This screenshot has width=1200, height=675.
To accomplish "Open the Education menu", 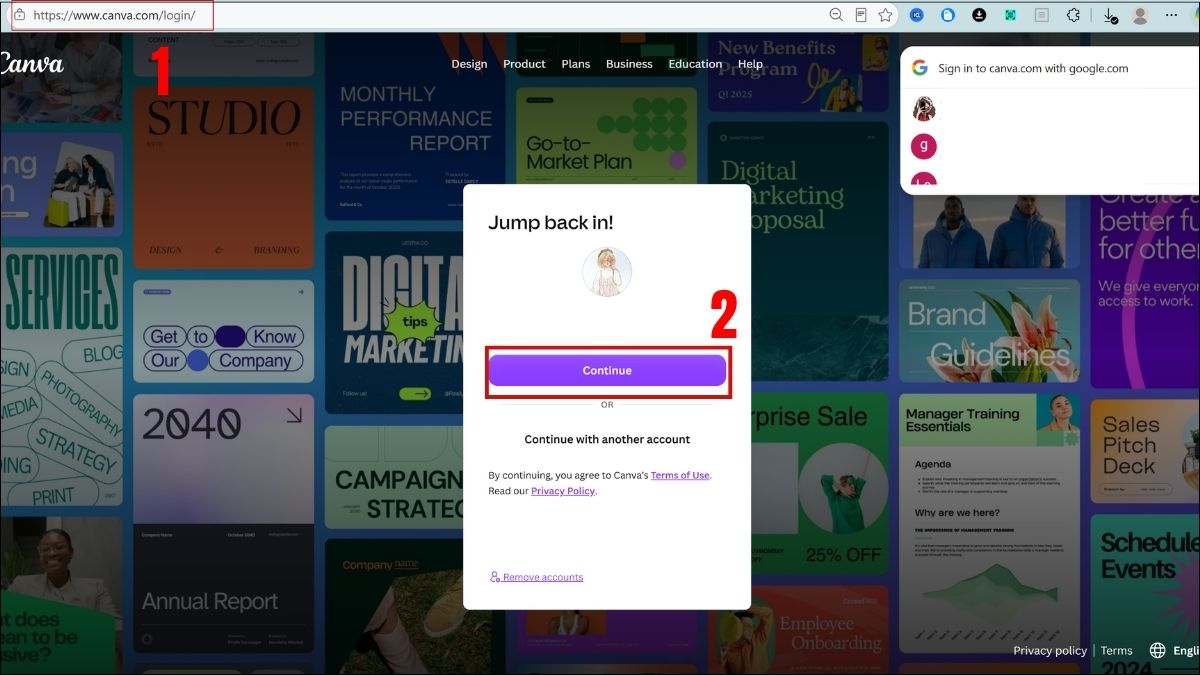I will 695,64.
